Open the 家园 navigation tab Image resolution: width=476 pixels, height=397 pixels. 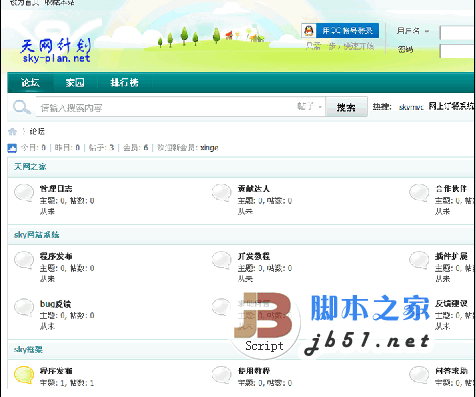click(x=75, y=82)
